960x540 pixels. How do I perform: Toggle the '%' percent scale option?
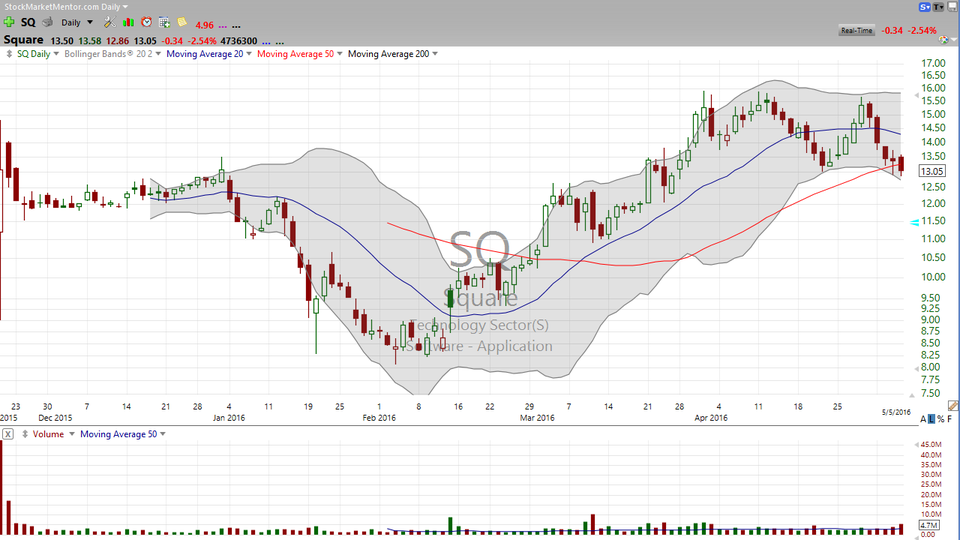(941, 419)
